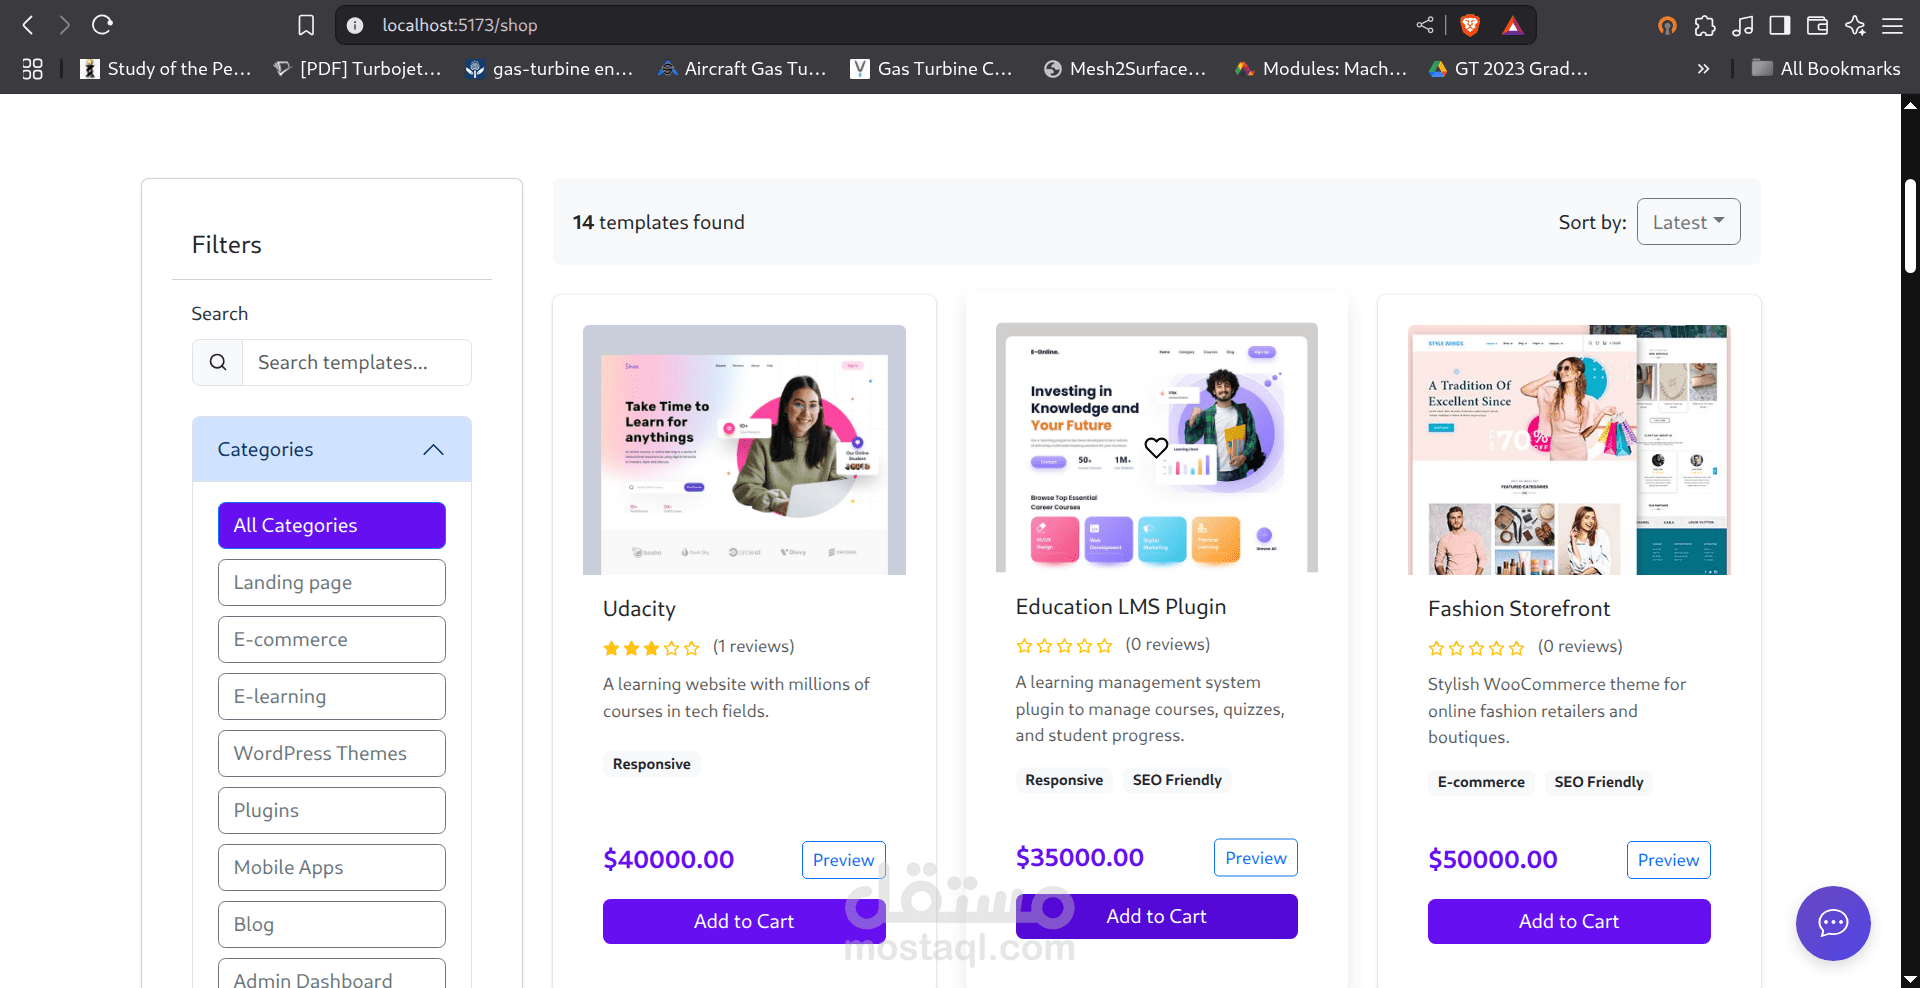Click the share icon in the address bar
Viewport: 1920px width, 988px height.
click(1425, 25)
